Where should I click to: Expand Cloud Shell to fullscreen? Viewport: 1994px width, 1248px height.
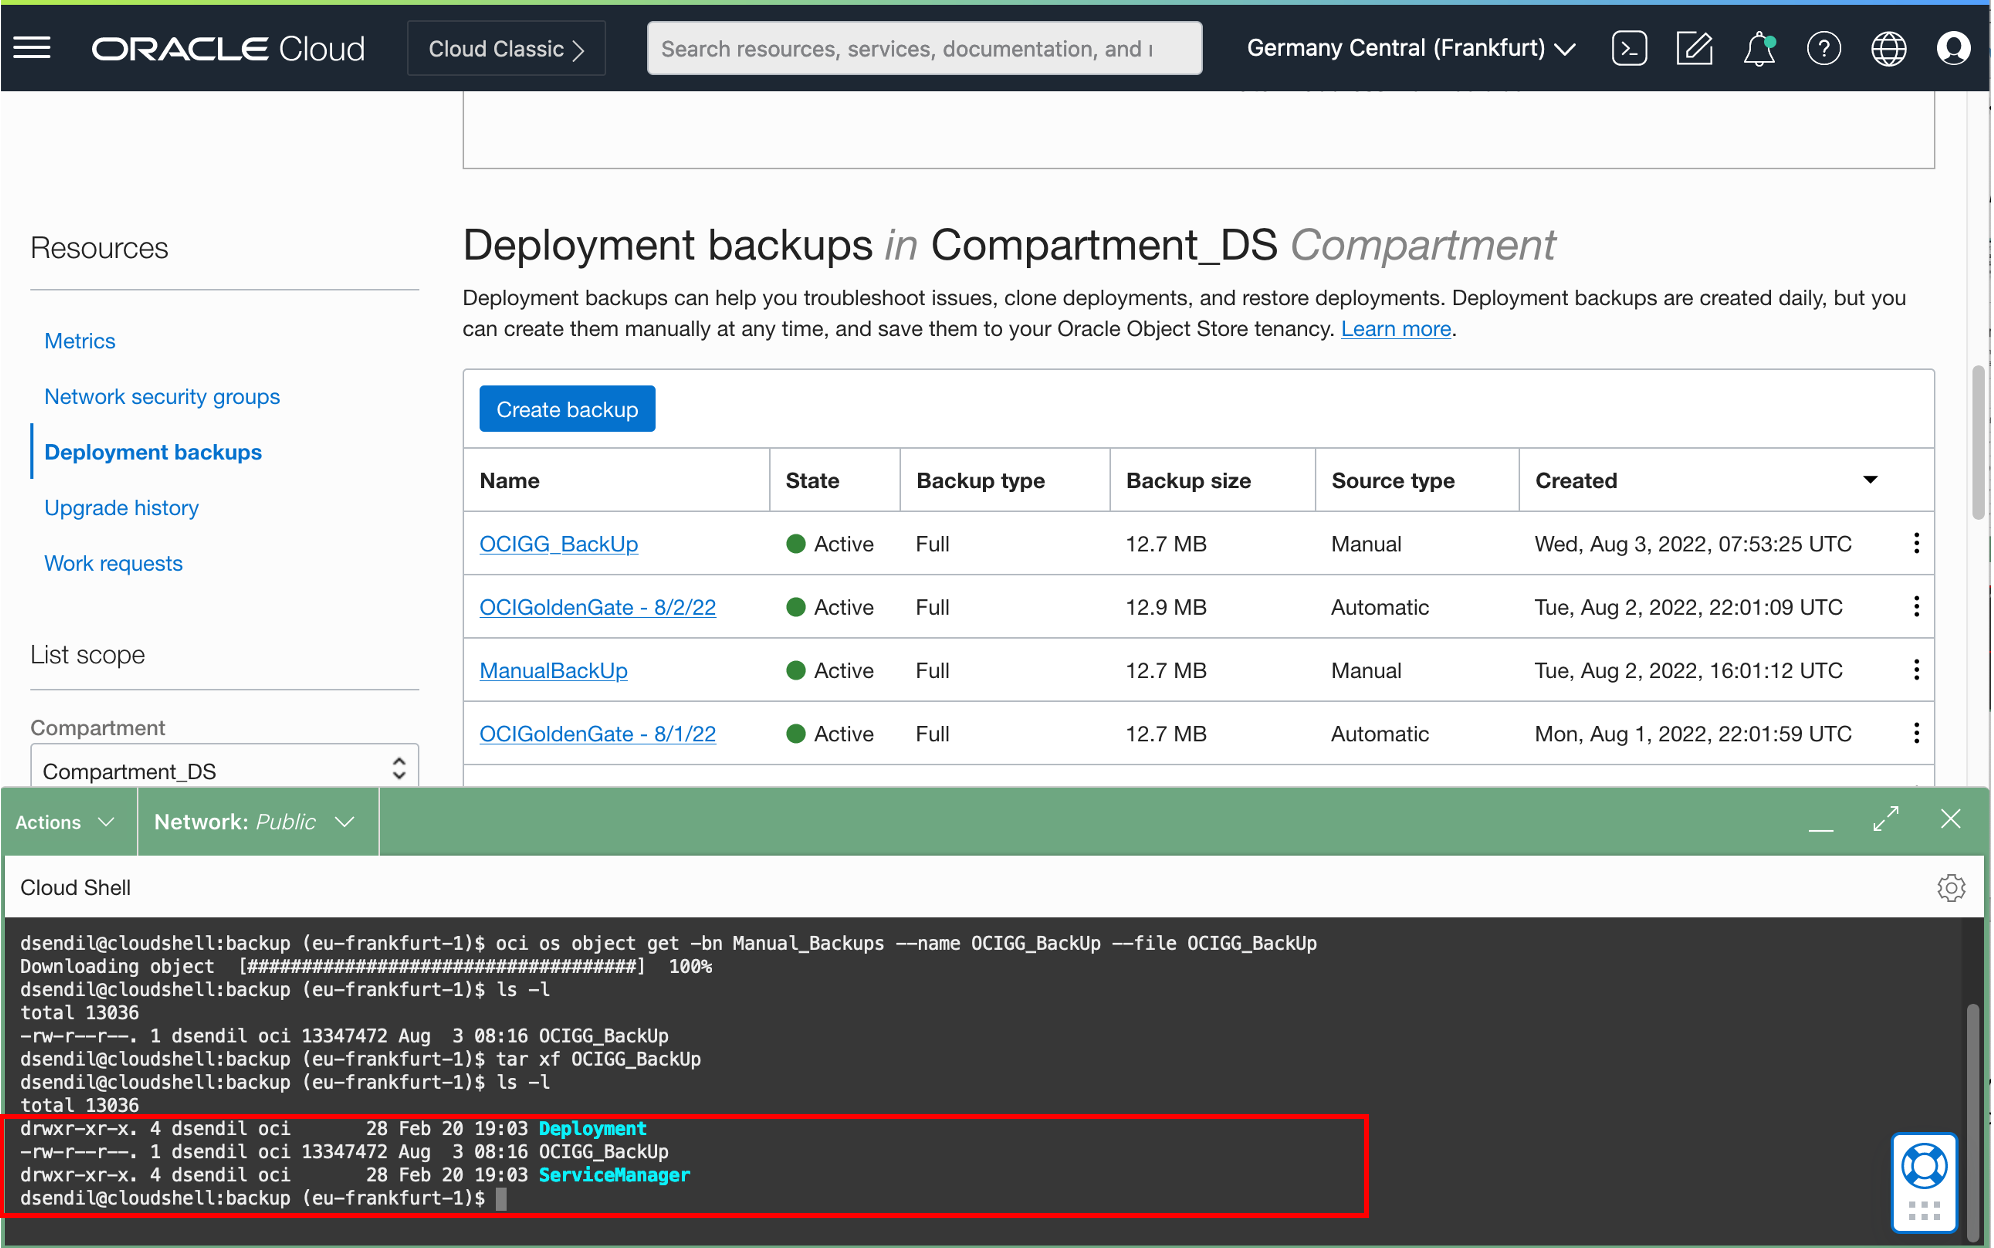click(1885, 819)
